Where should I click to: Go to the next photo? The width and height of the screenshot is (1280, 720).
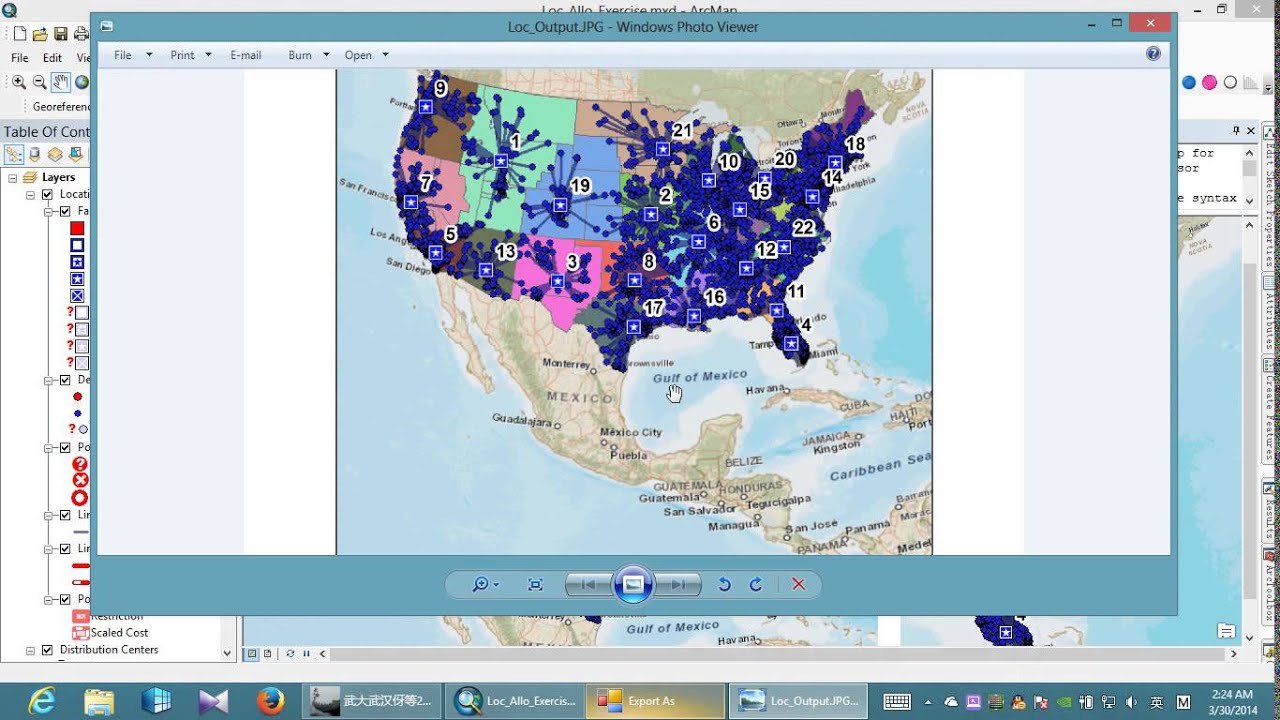677,585
